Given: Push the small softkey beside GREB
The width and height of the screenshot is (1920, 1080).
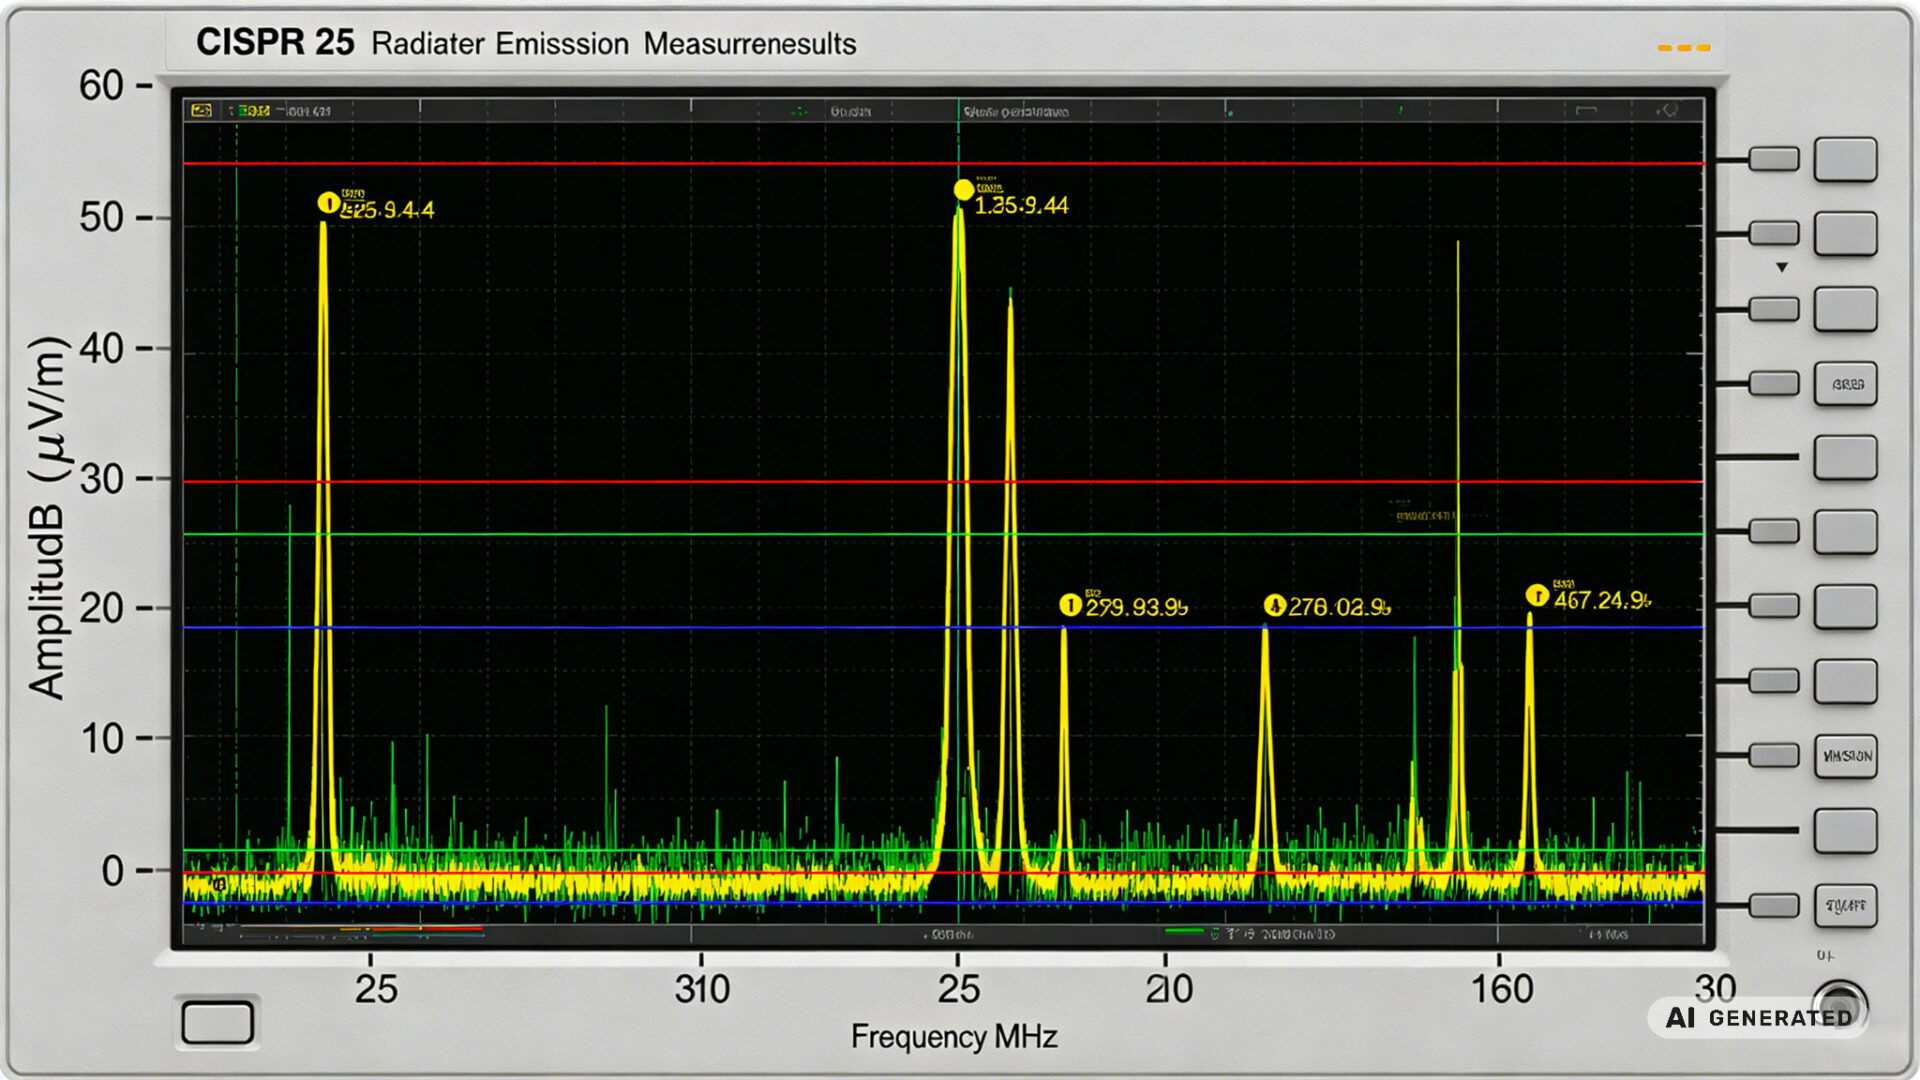Looking at the screenshot, I should coord(1774,384).
